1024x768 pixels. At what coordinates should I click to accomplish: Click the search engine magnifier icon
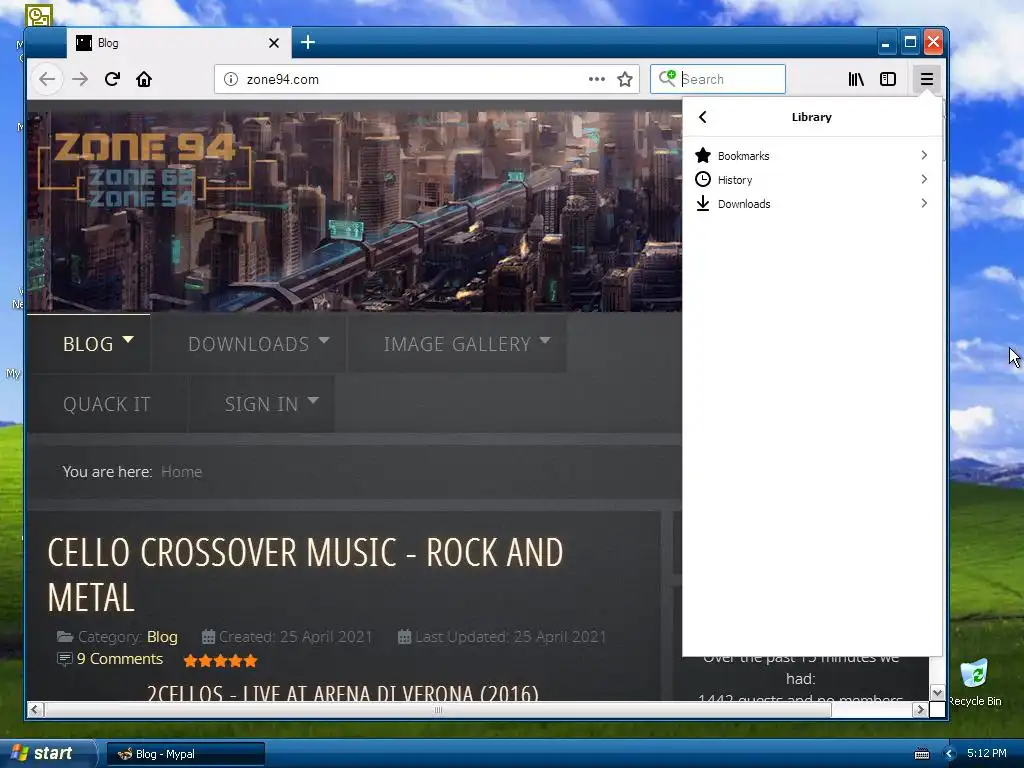[667, 78]
